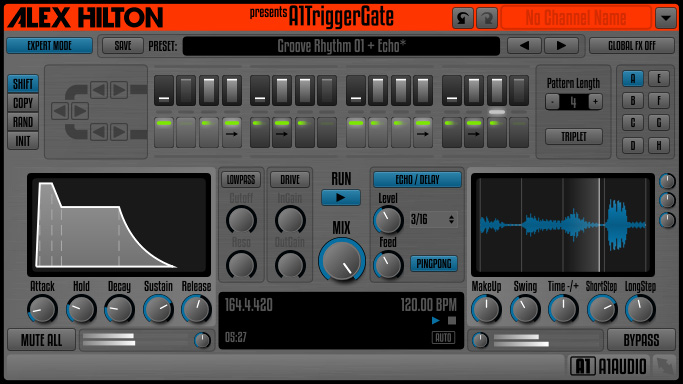Toggle the ECHO / DELAY effect

click(417, 179)
